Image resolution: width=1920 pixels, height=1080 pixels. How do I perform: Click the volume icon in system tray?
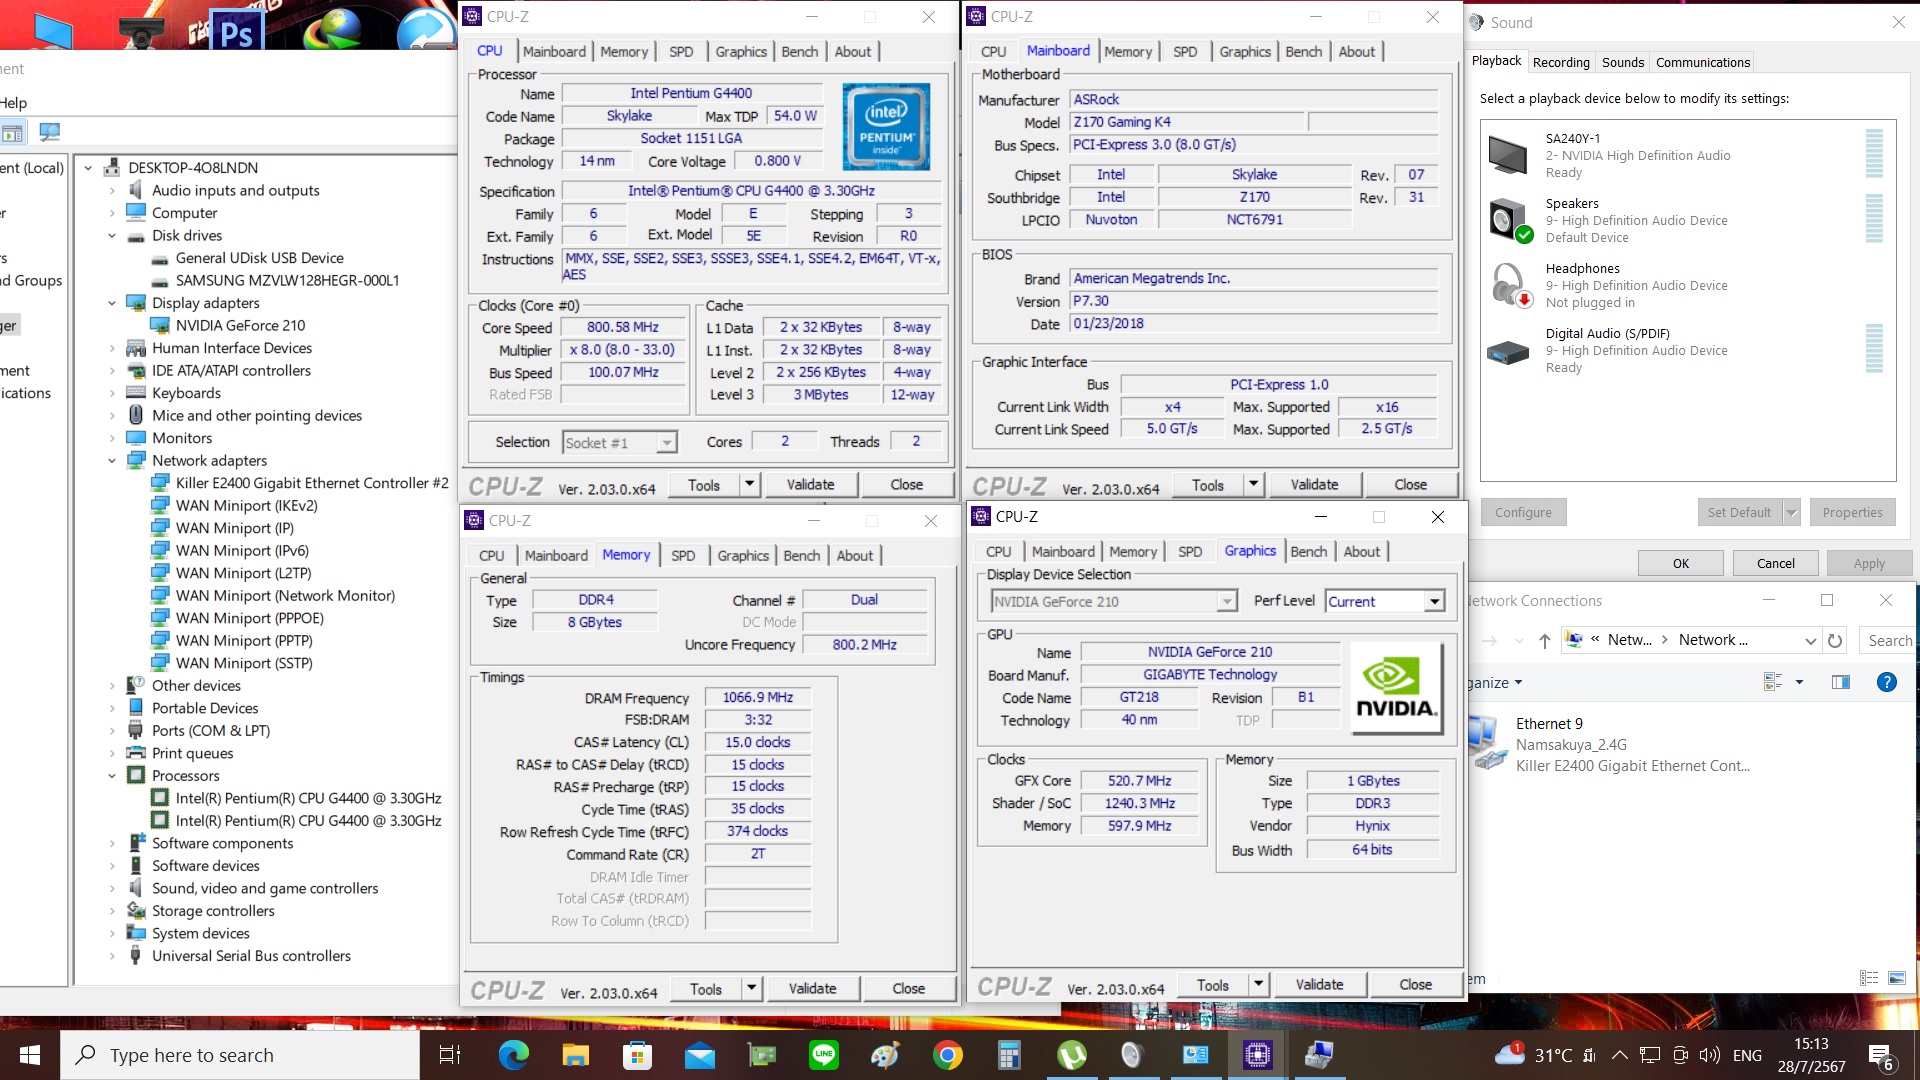tap(1709, 1055)
